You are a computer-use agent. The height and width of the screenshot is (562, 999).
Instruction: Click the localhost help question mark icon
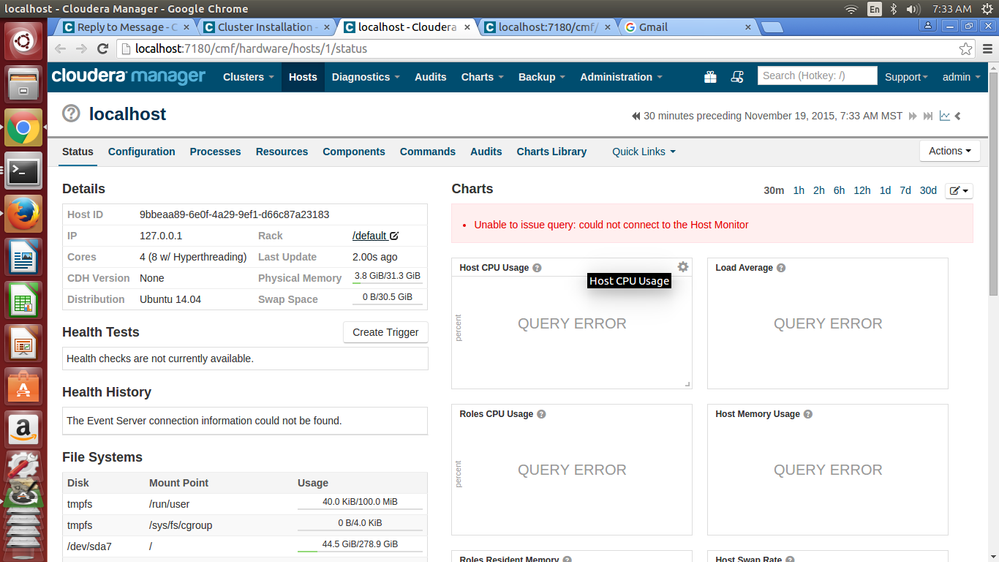click(71, 113)
